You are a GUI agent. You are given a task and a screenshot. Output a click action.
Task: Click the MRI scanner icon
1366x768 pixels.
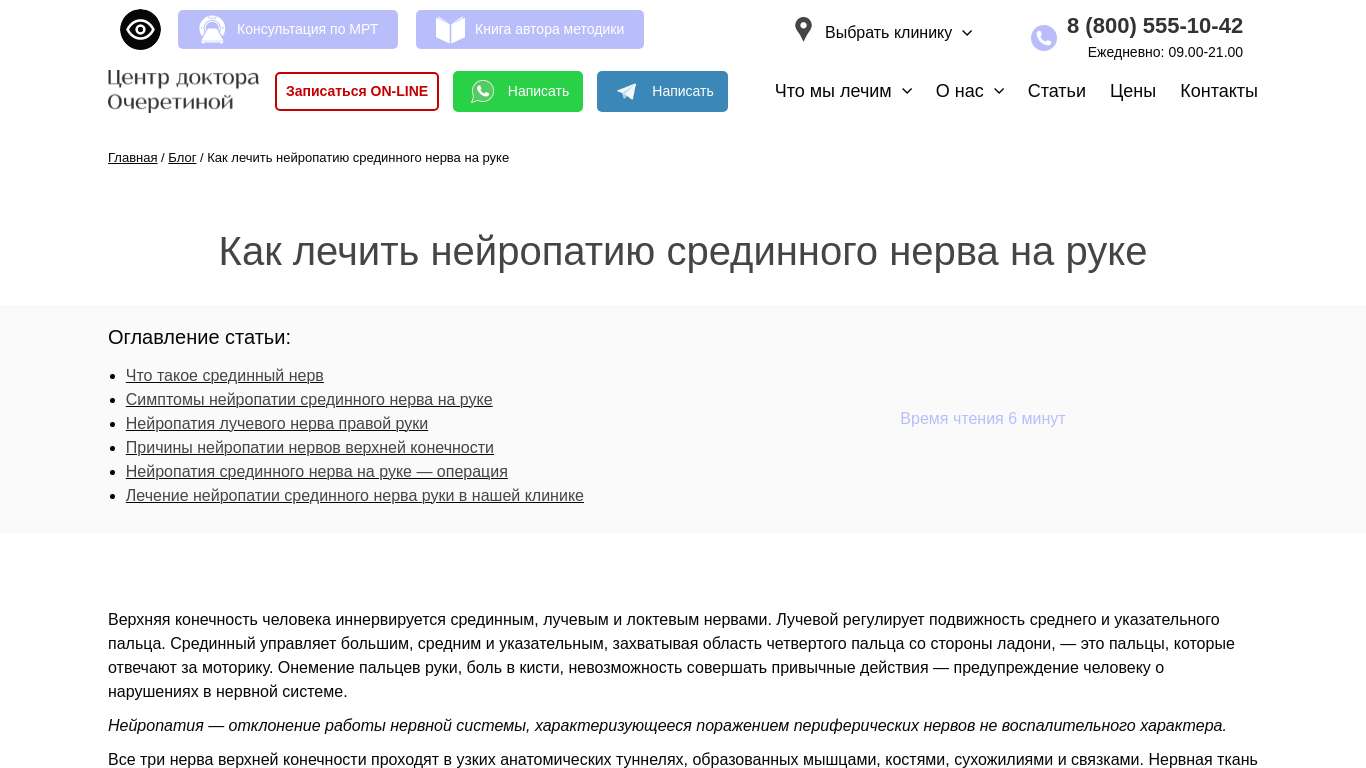point(212,30)
